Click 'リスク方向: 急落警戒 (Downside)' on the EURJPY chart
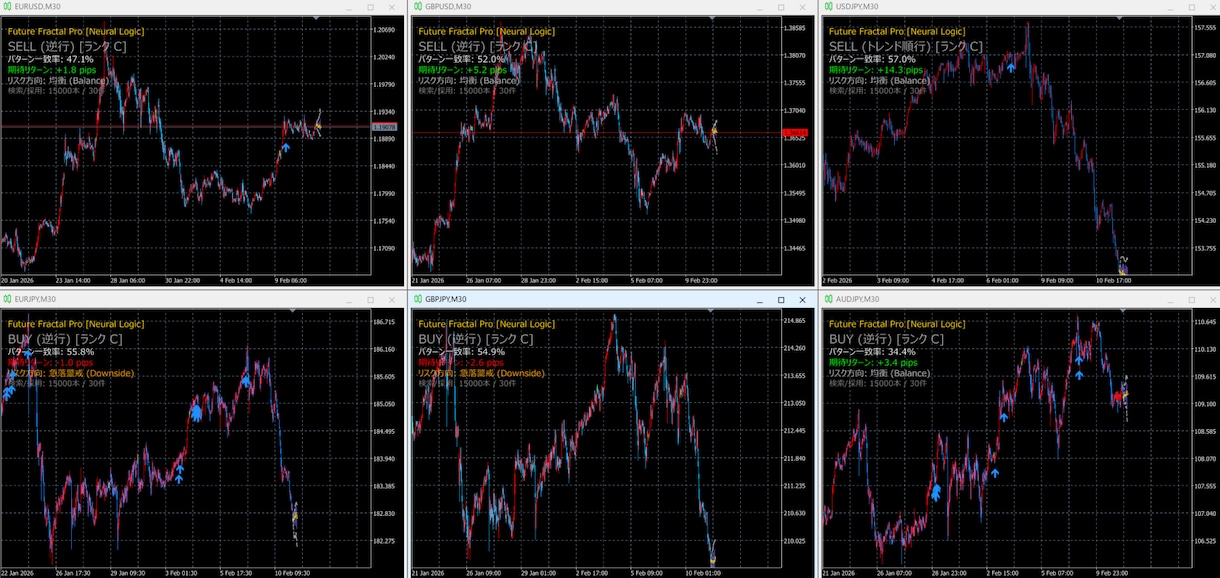The height and width of the screenshot is (578, 1220). (70, 373)
